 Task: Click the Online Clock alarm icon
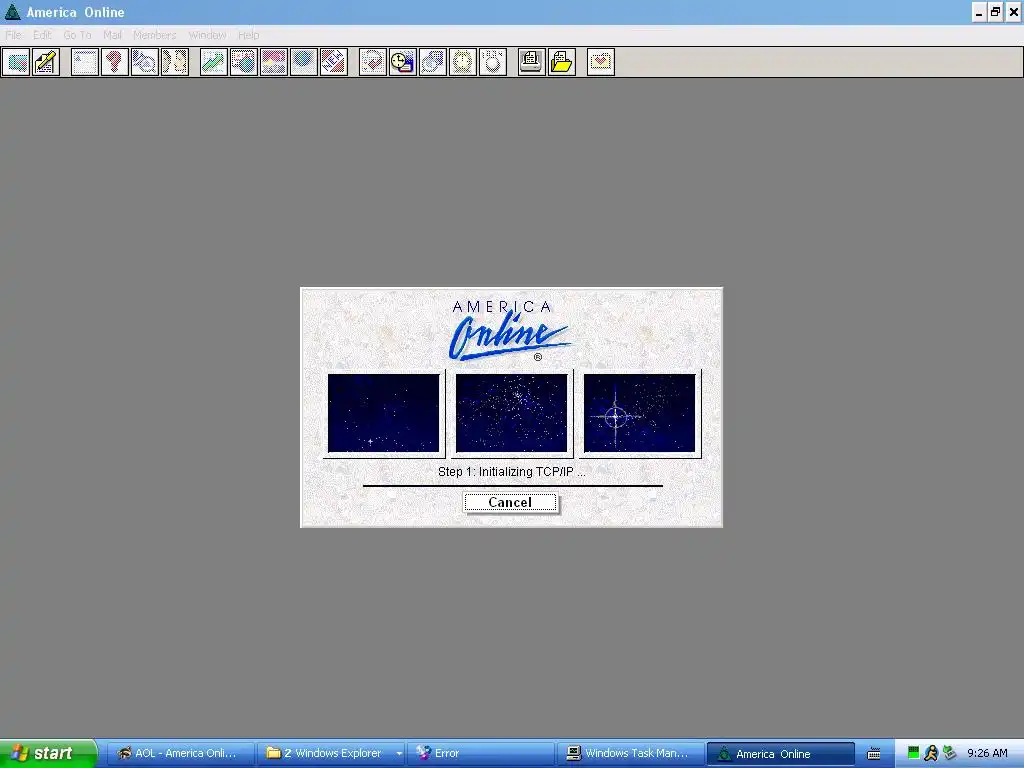pyautogui.click(x=463, y=62)
